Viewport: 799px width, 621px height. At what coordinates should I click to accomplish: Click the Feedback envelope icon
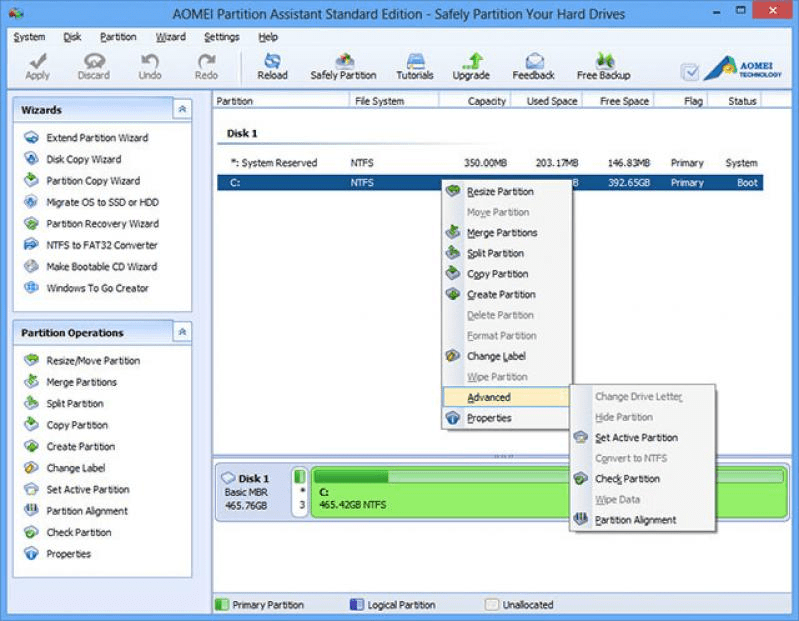tap(533, 62)
